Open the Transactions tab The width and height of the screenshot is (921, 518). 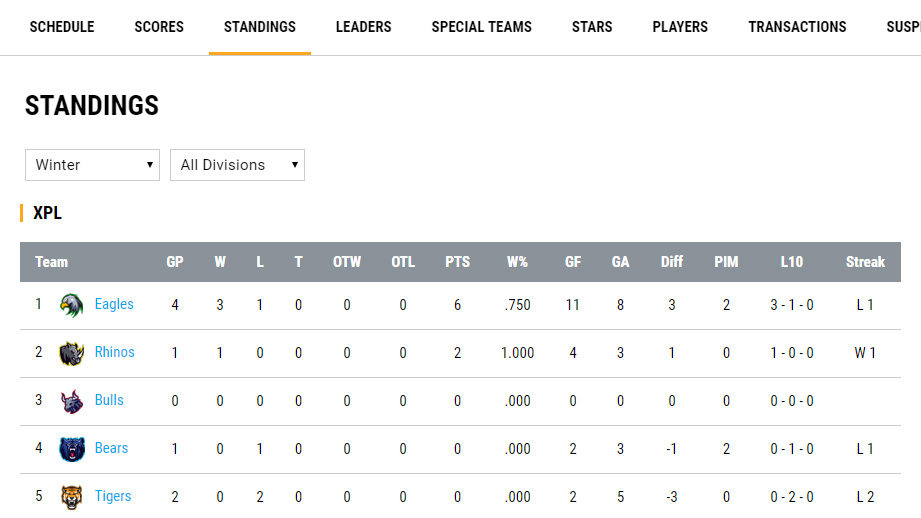point(797,27)
